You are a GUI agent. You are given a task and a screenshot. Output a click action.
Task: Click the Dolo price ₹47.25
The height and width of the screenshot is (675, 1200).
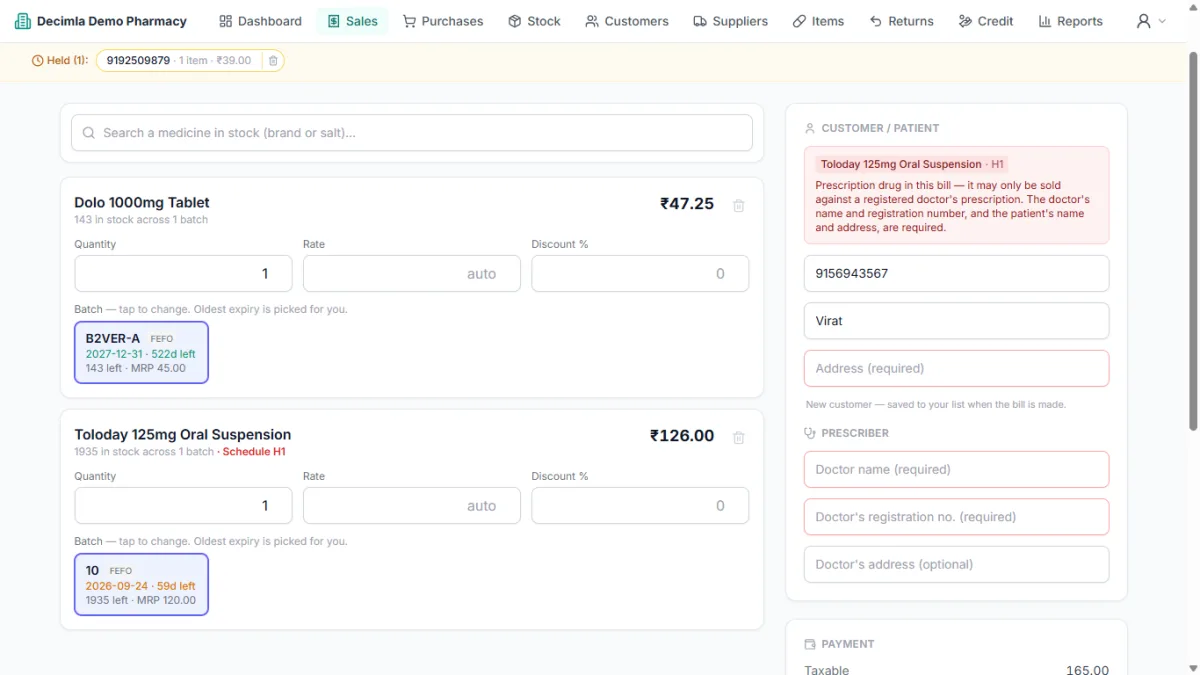(x=687, y=204)
